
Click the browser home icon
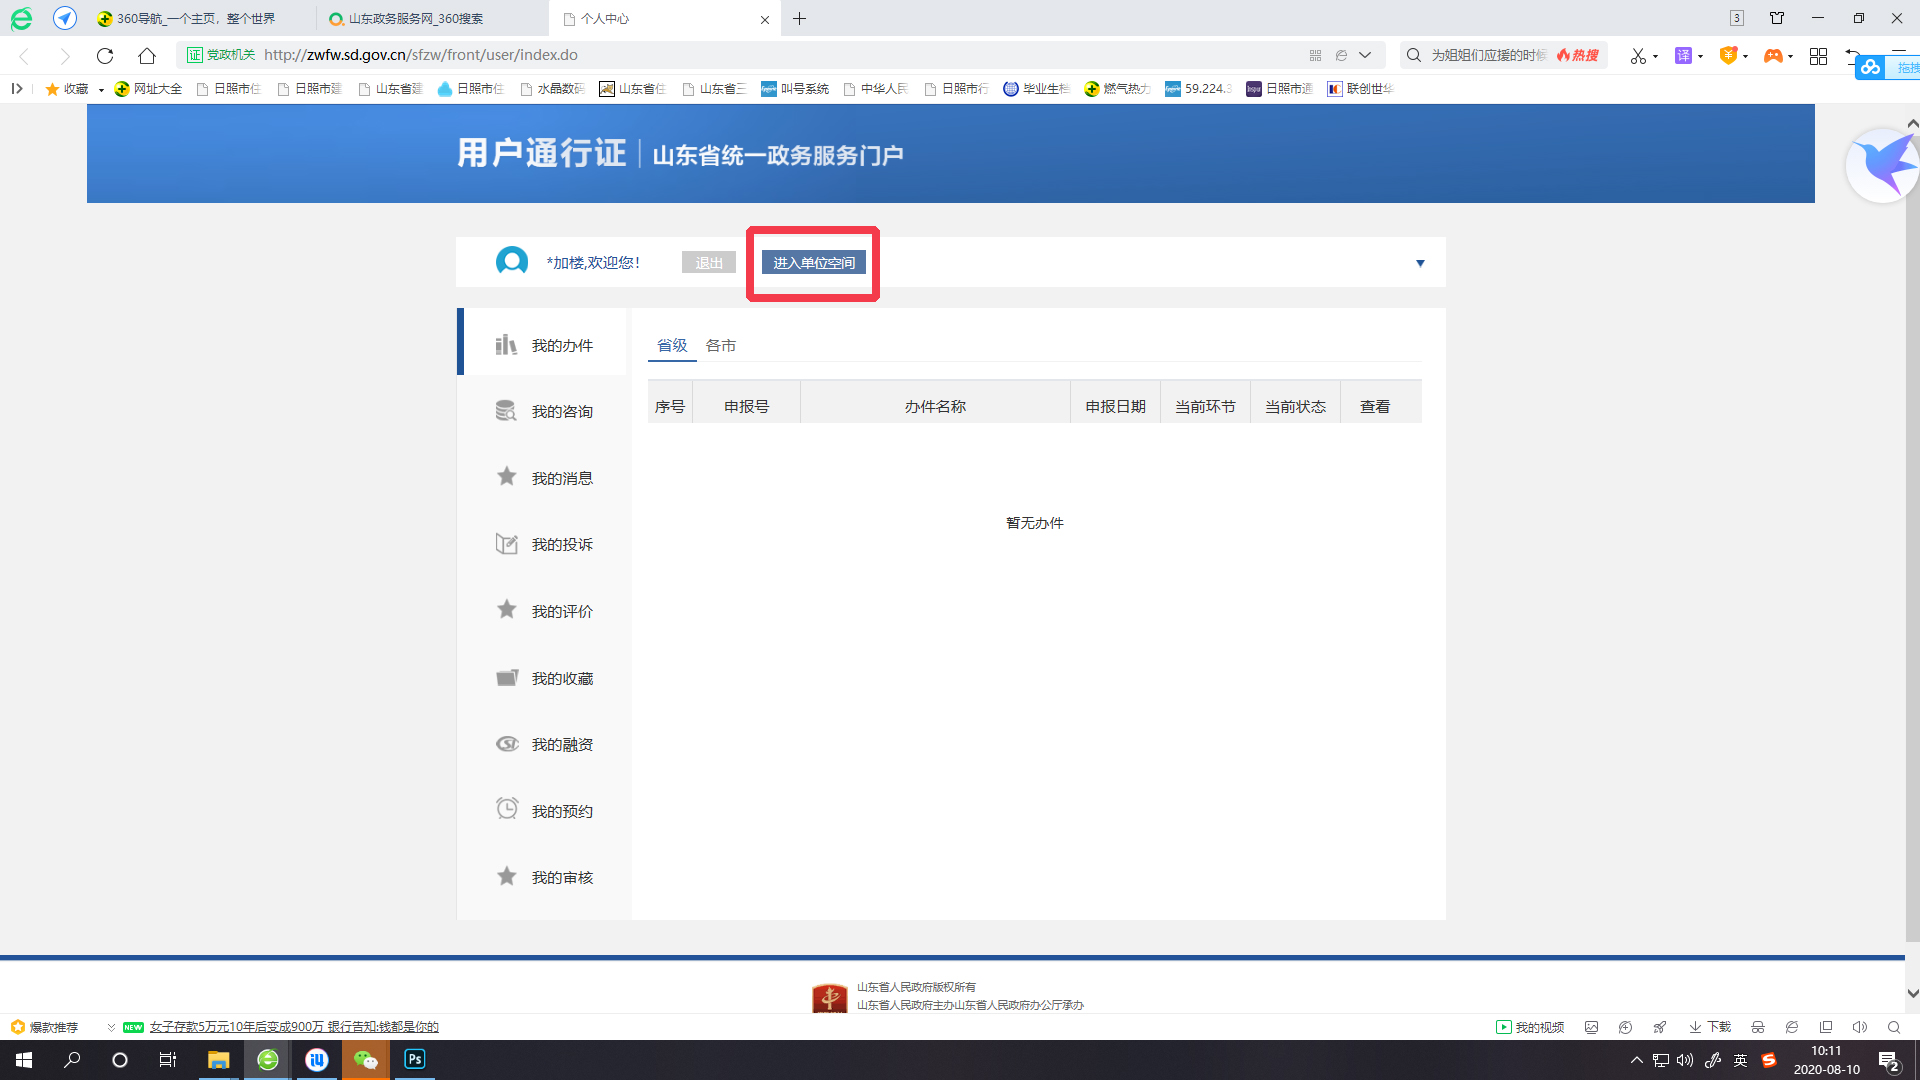coord(147,55)
